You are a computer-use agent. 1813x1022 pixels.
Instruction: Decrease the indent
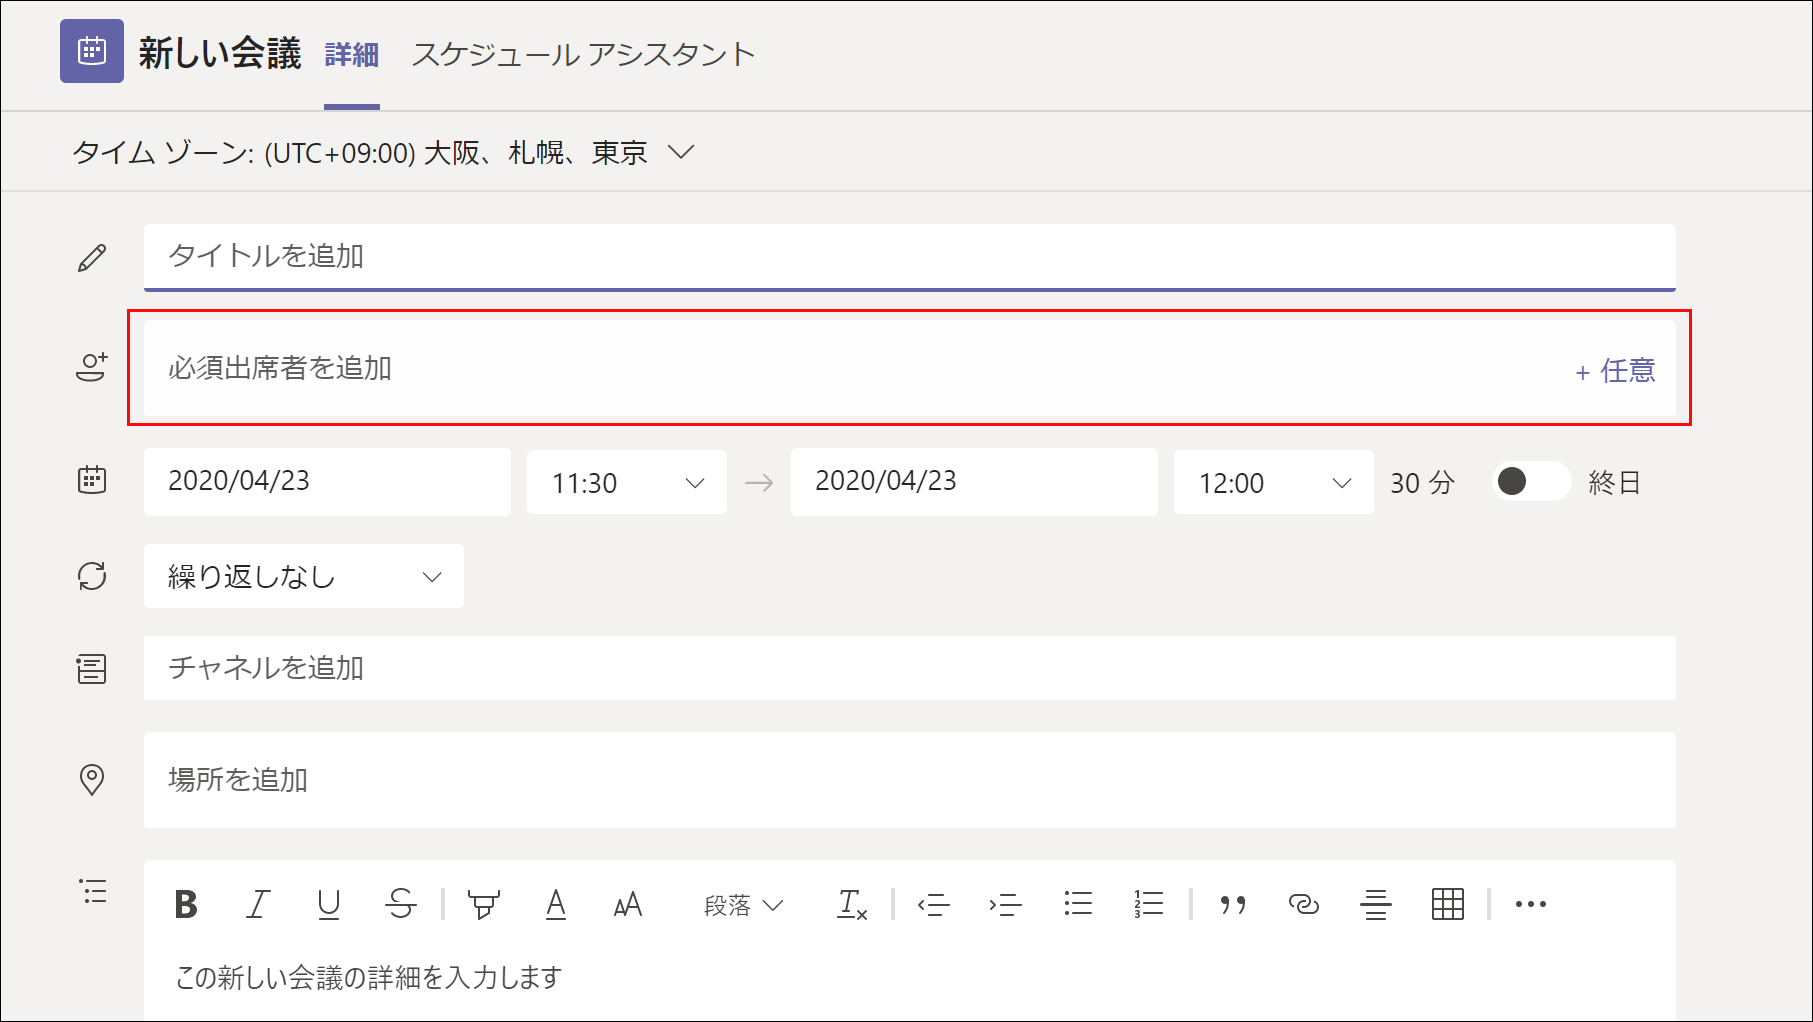point(934,905)
